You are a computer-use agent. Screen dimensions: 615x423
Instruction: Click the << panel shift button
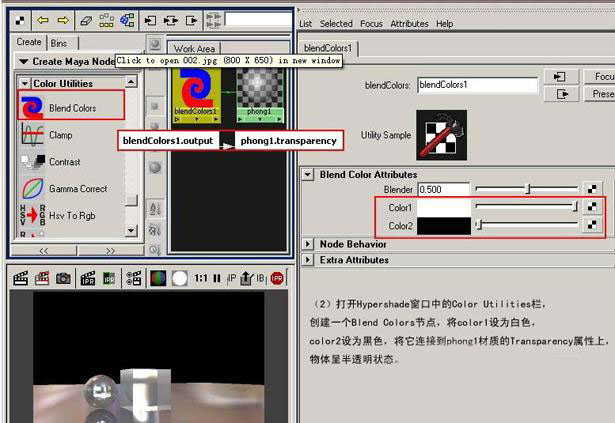click(x=44, y=251)
